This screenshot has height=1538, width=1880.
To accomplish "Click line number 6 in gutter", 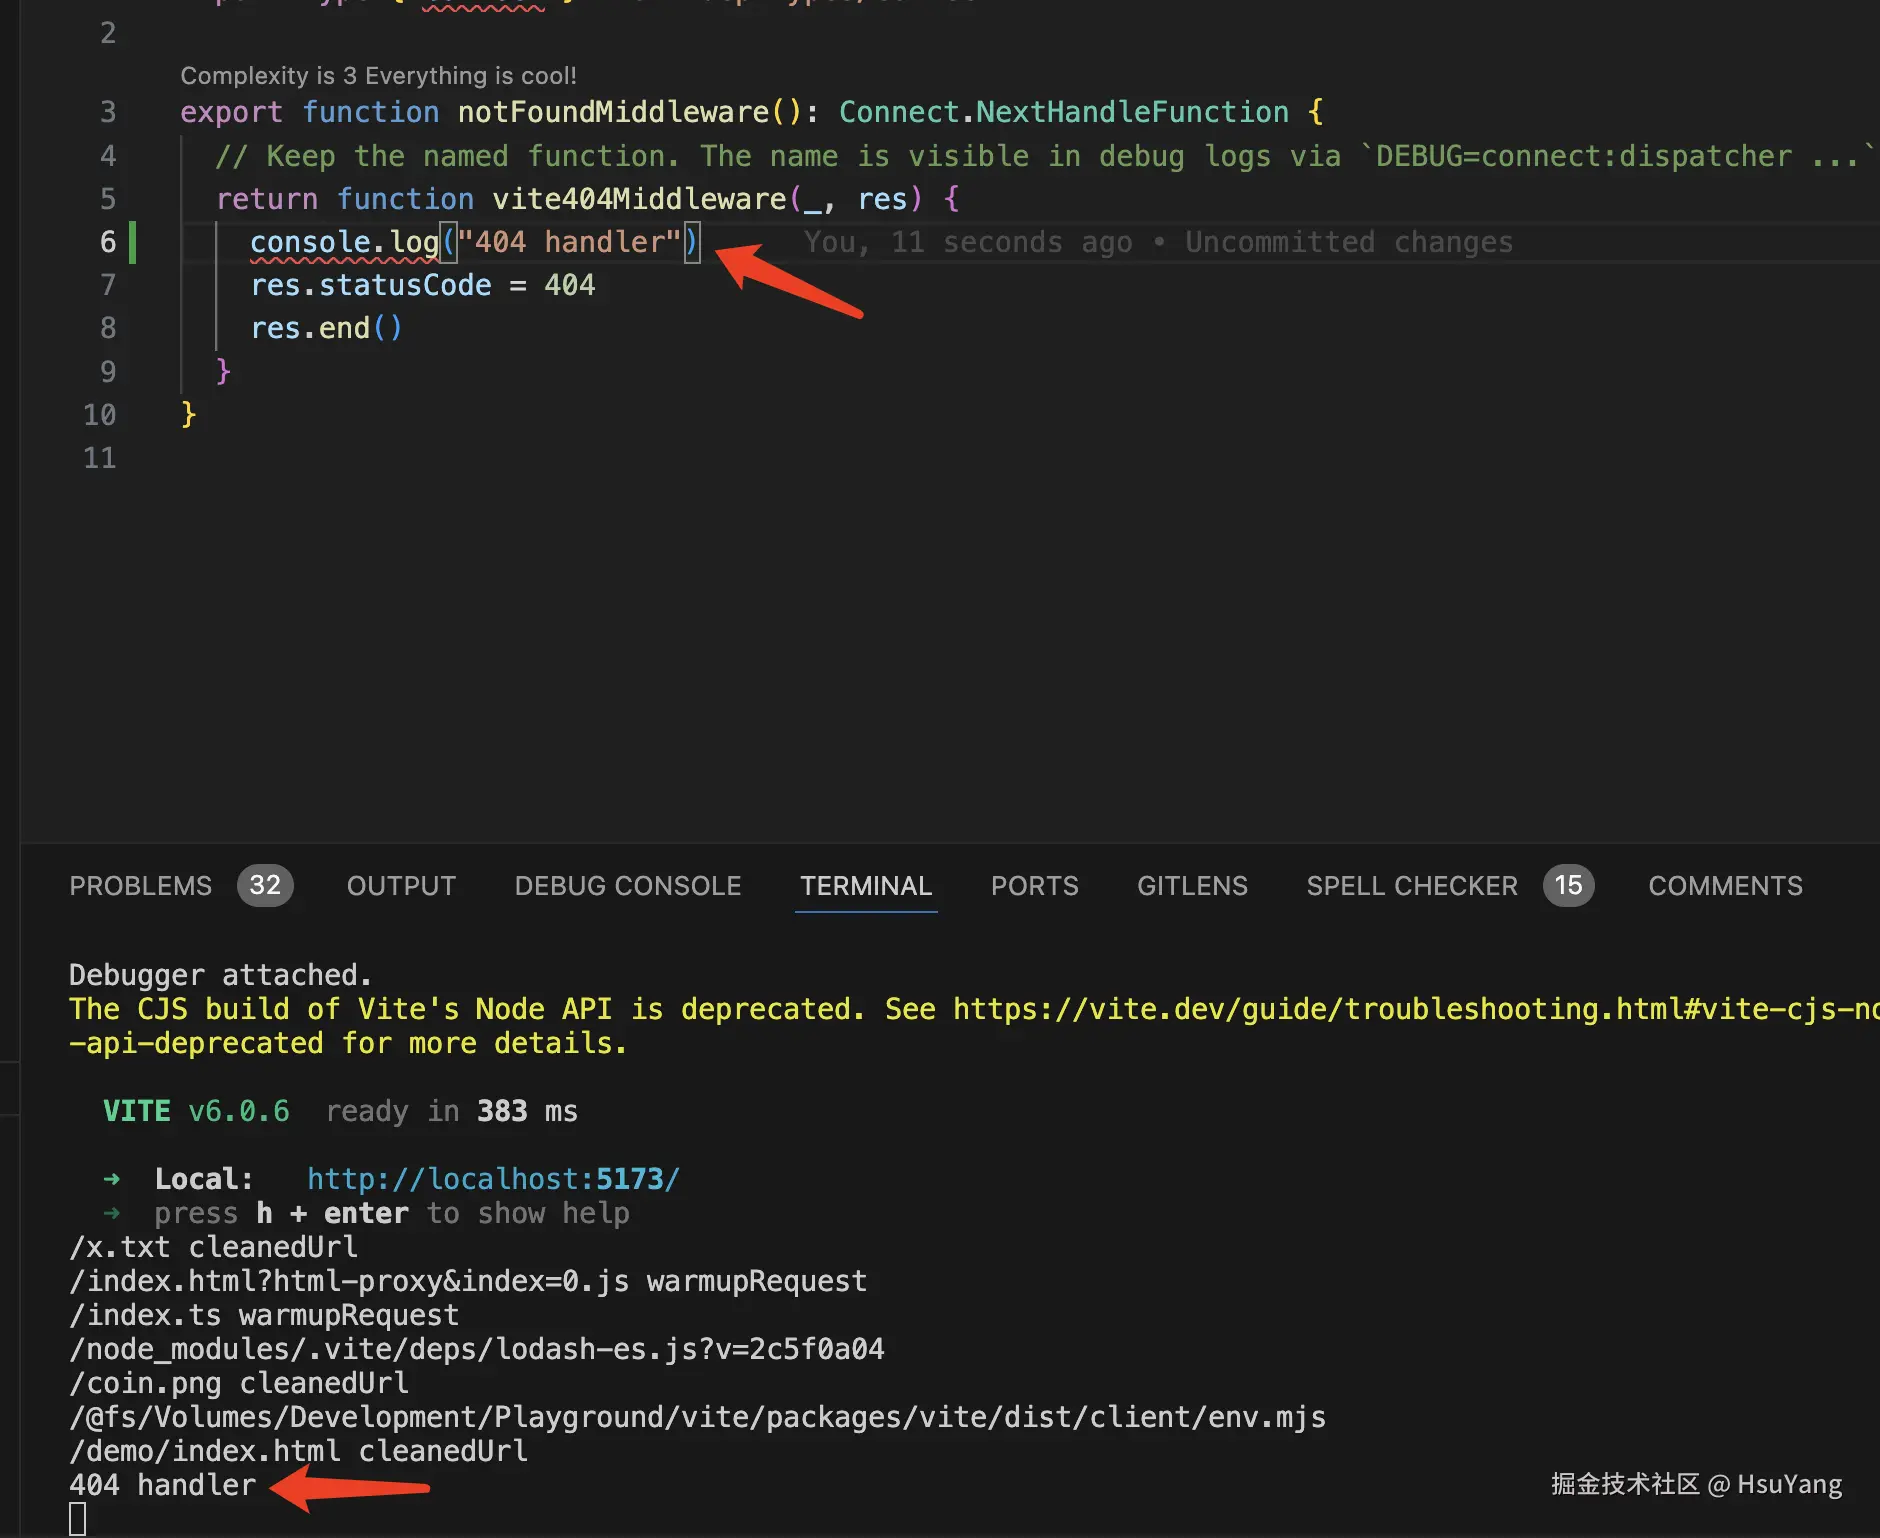I will coord(108,242).
